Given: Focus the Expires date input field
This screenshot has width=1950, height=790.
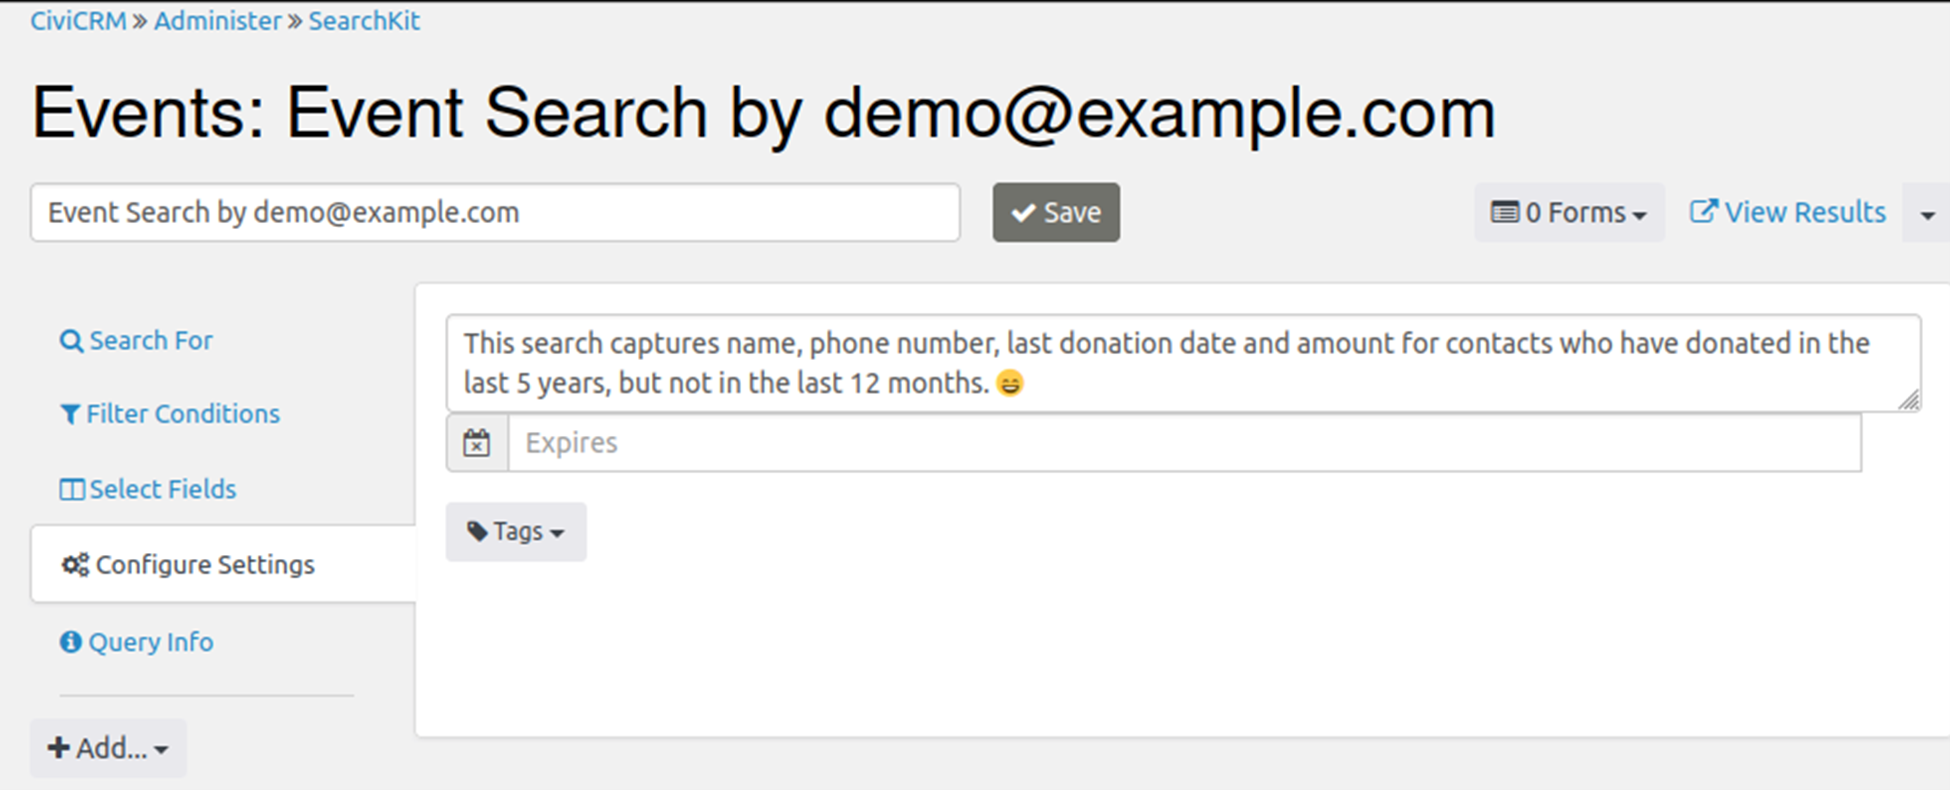Looking at the screenshot, I should pos(1184,443).
